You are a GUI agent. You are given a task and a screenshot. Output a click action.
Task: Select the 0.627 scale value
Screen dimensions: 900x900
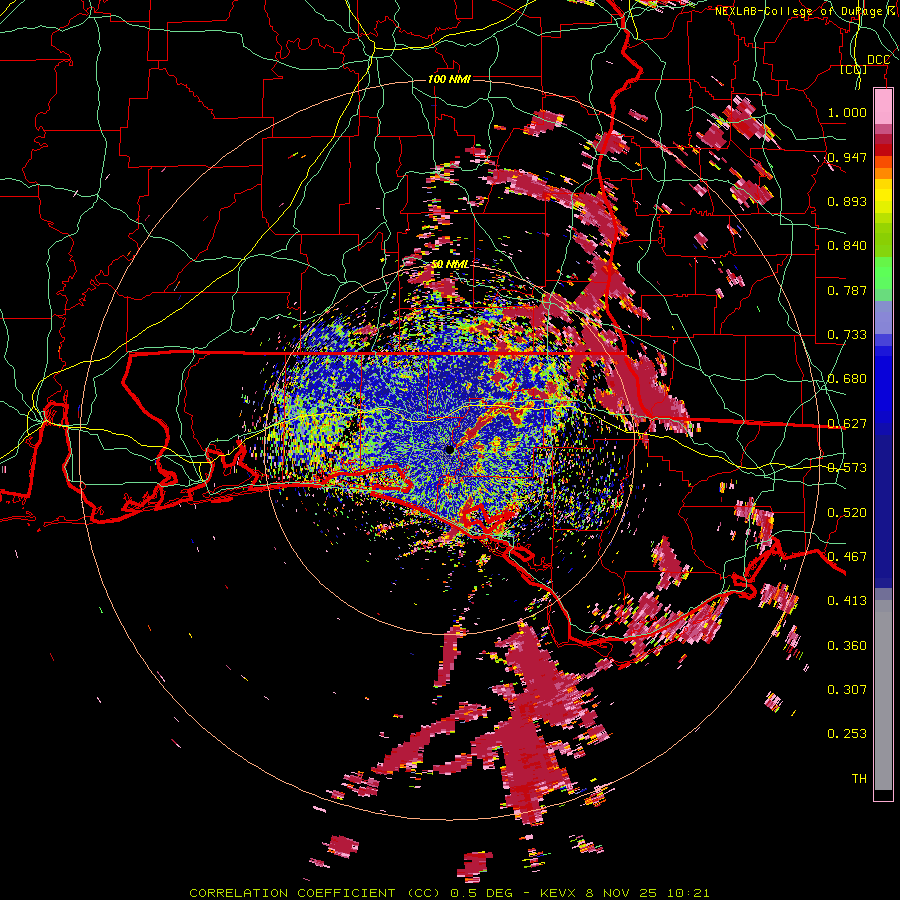[847, 424]
